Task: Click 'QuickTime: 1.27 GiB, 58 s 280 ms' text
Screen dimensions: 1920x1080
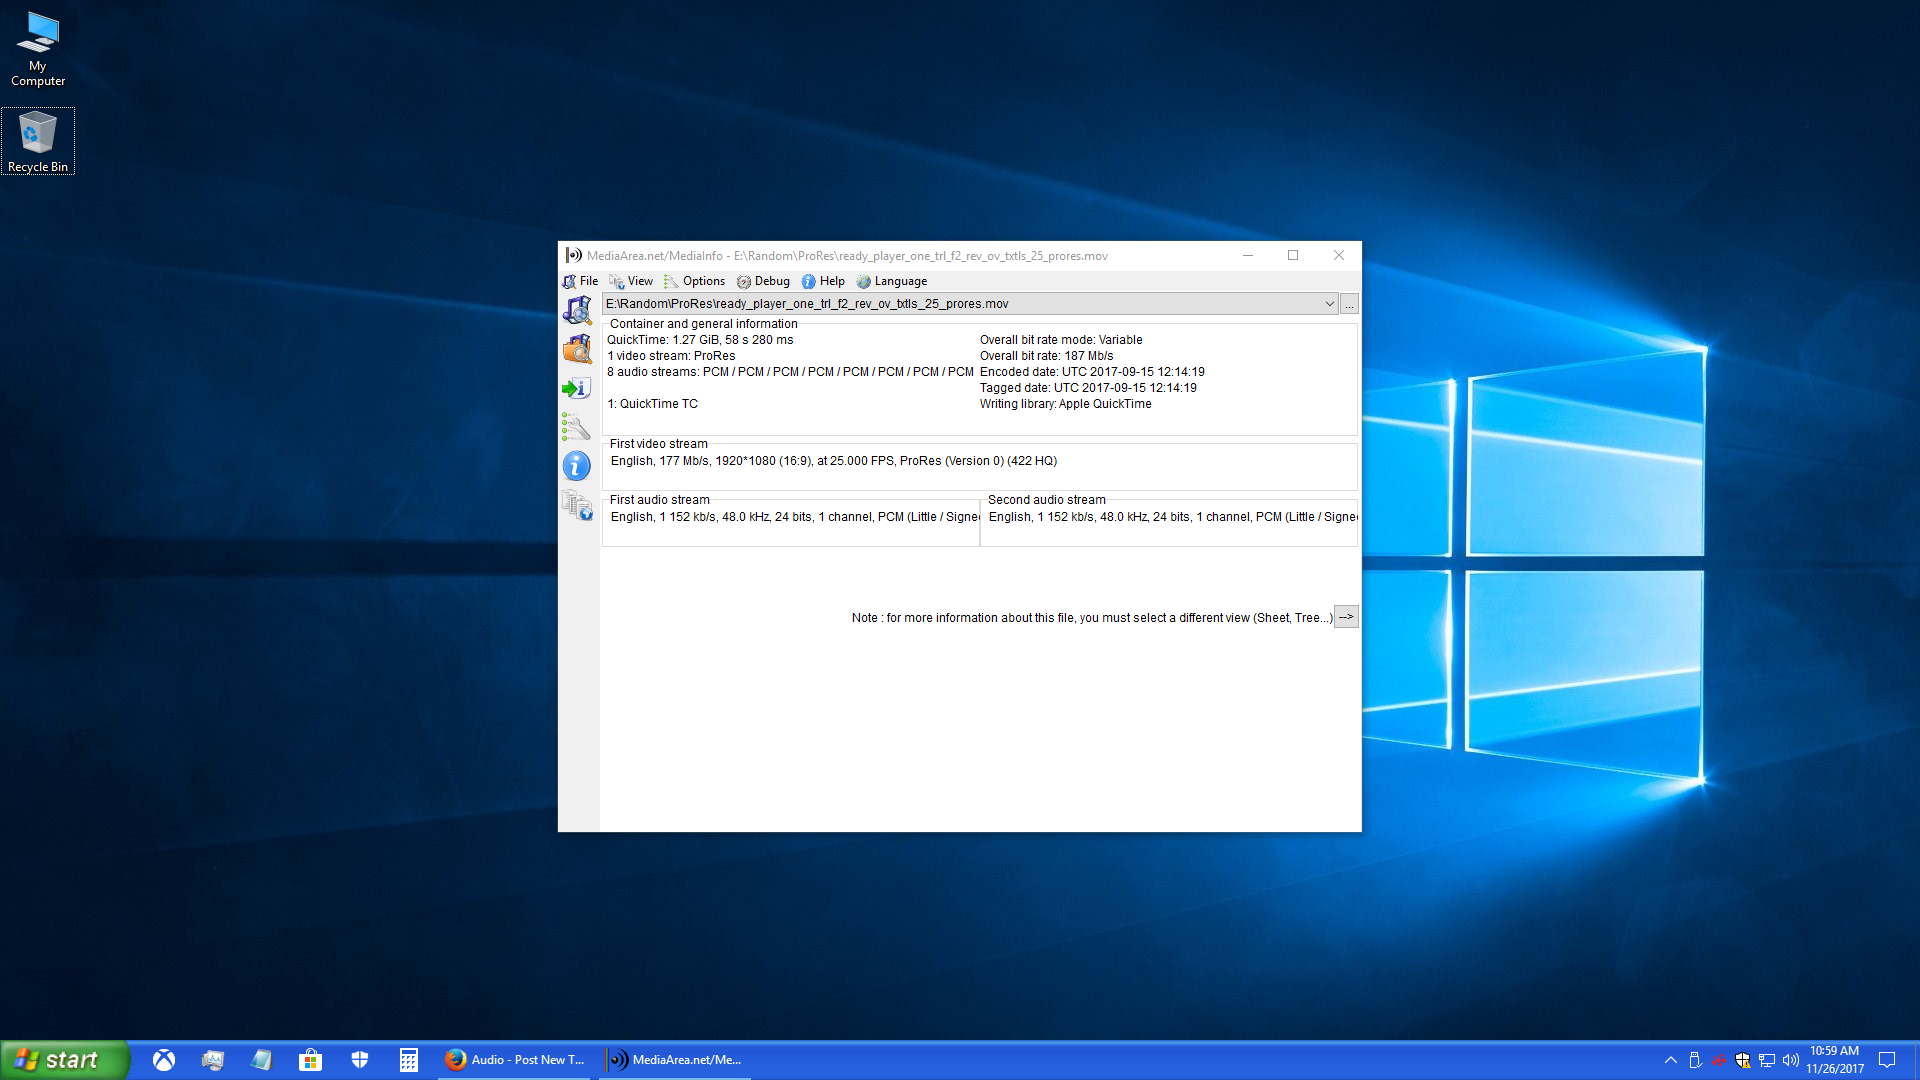Action: point(700,340)
